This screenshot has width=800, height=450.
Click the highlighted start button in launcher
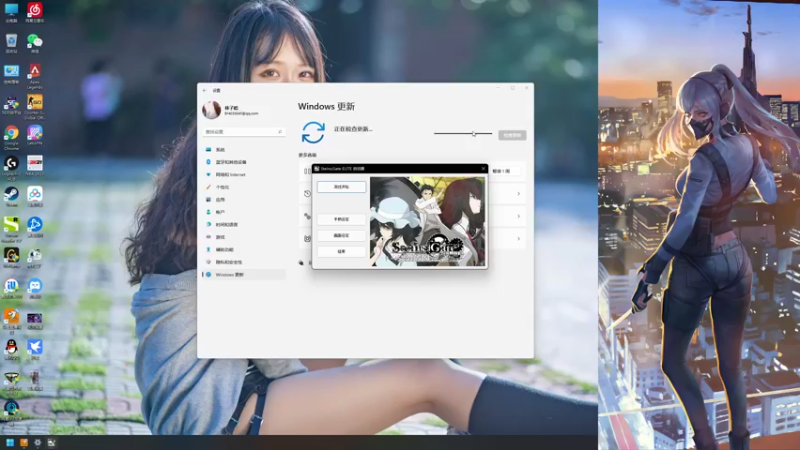341,187
